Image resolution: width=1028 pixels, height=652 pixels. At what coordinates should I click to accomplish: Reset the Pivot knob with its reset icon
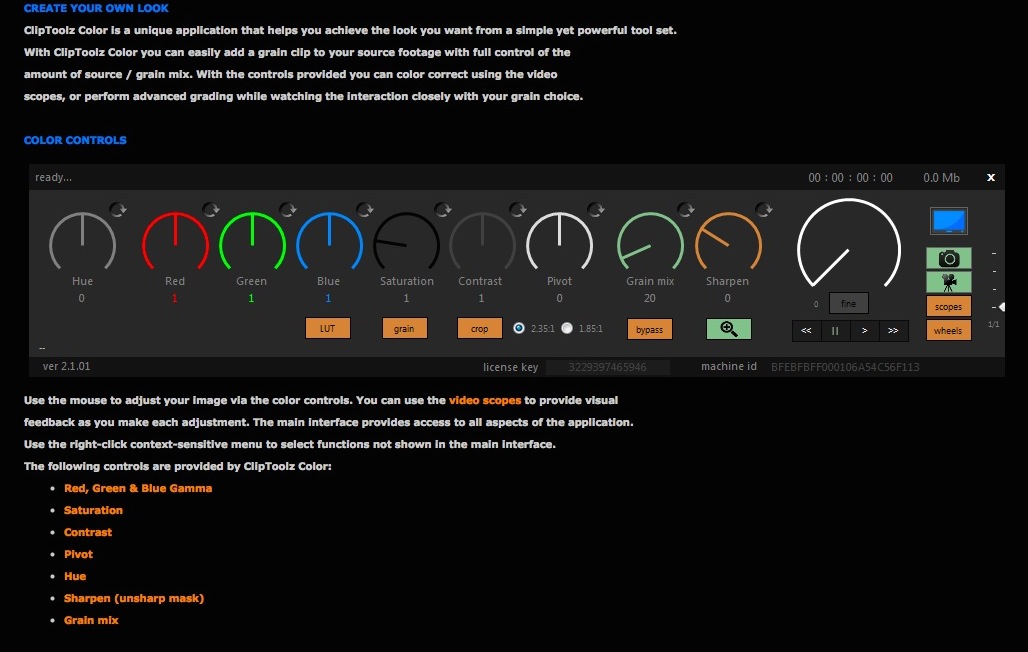[596, 209]
